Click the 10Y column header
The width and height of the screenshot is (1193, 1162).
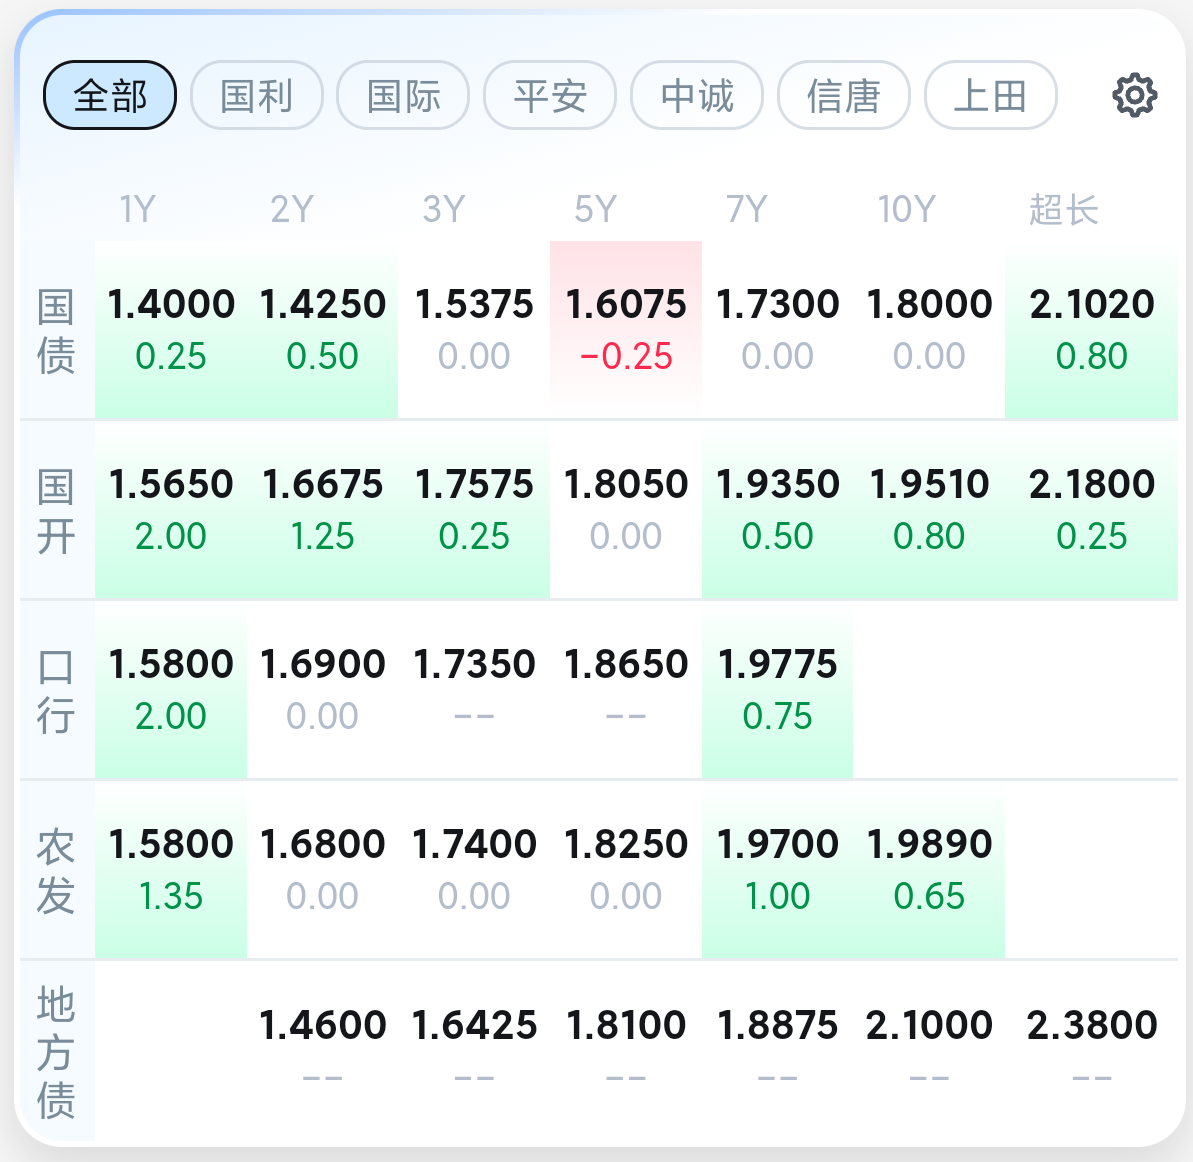point(906,210)
